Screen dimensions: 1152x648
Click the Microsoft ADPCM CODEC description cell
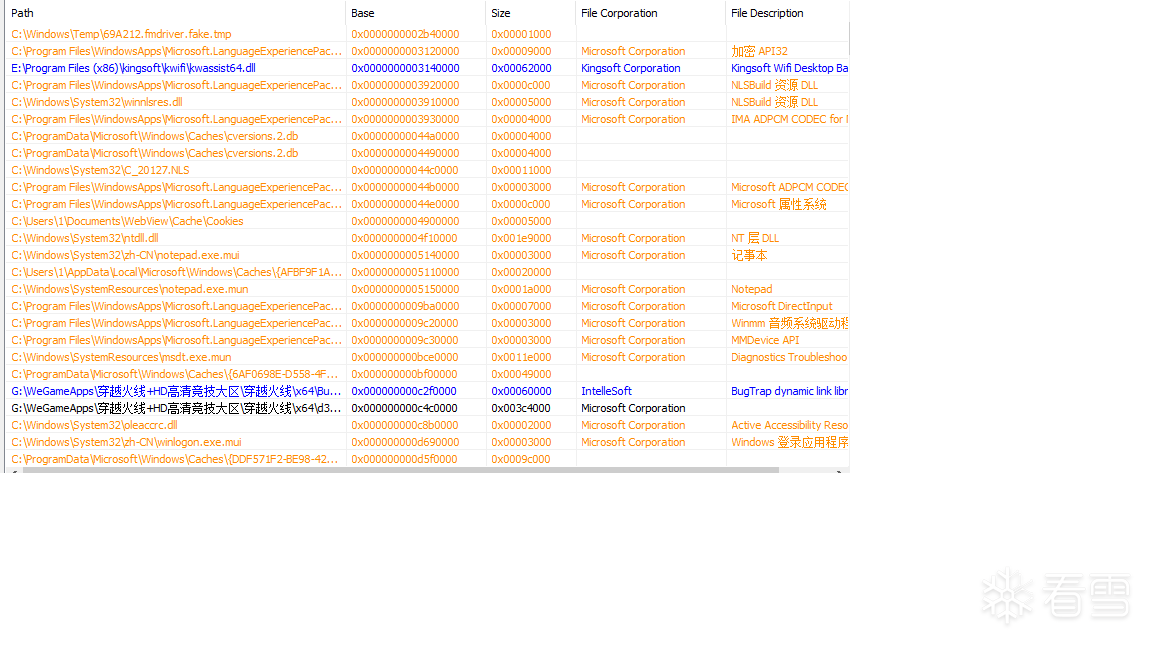tap(790, 187)
